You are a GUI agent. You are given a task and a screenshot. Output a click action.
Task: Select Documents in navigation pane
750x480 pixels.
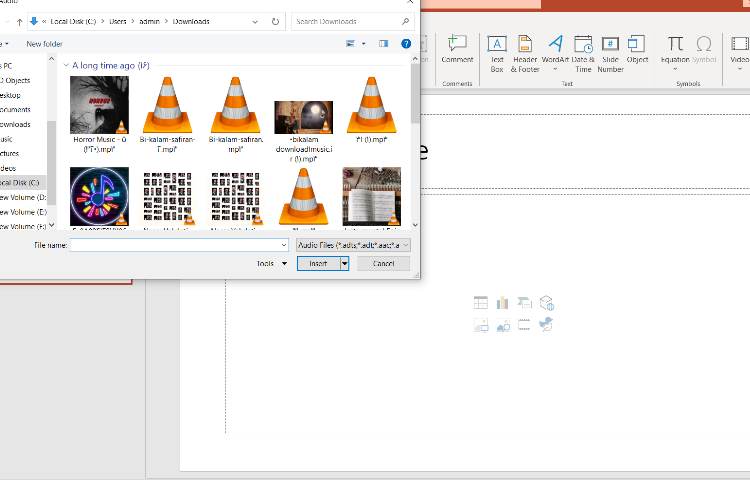(15, 109)
